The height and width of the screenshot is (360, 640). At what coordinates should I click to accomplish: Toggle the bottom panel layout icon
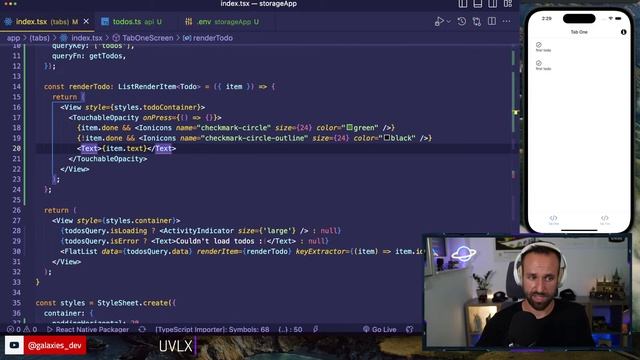click(478, 4)
